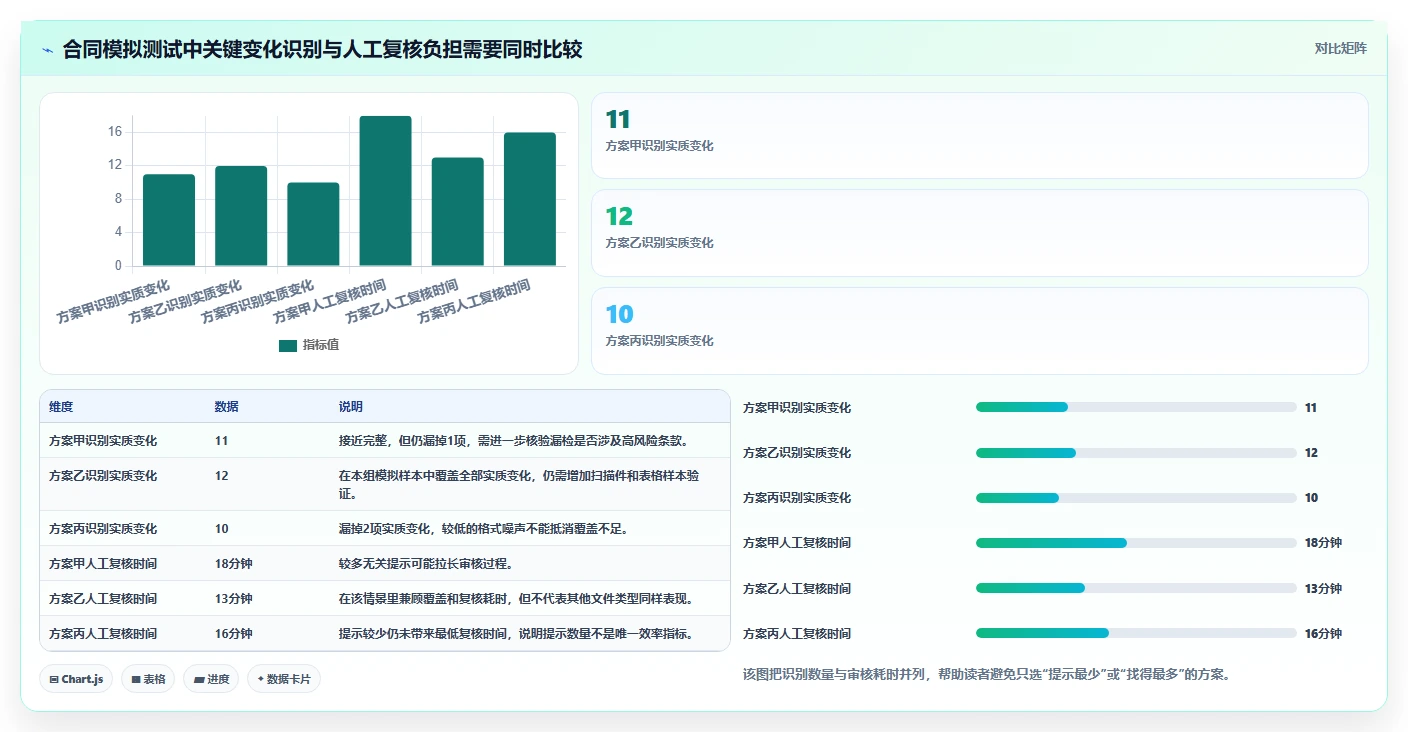Click progress bar for 方案乙识别实质变化
Viewport: 1408px width, 732px height.
click(x=1136, y=453)
